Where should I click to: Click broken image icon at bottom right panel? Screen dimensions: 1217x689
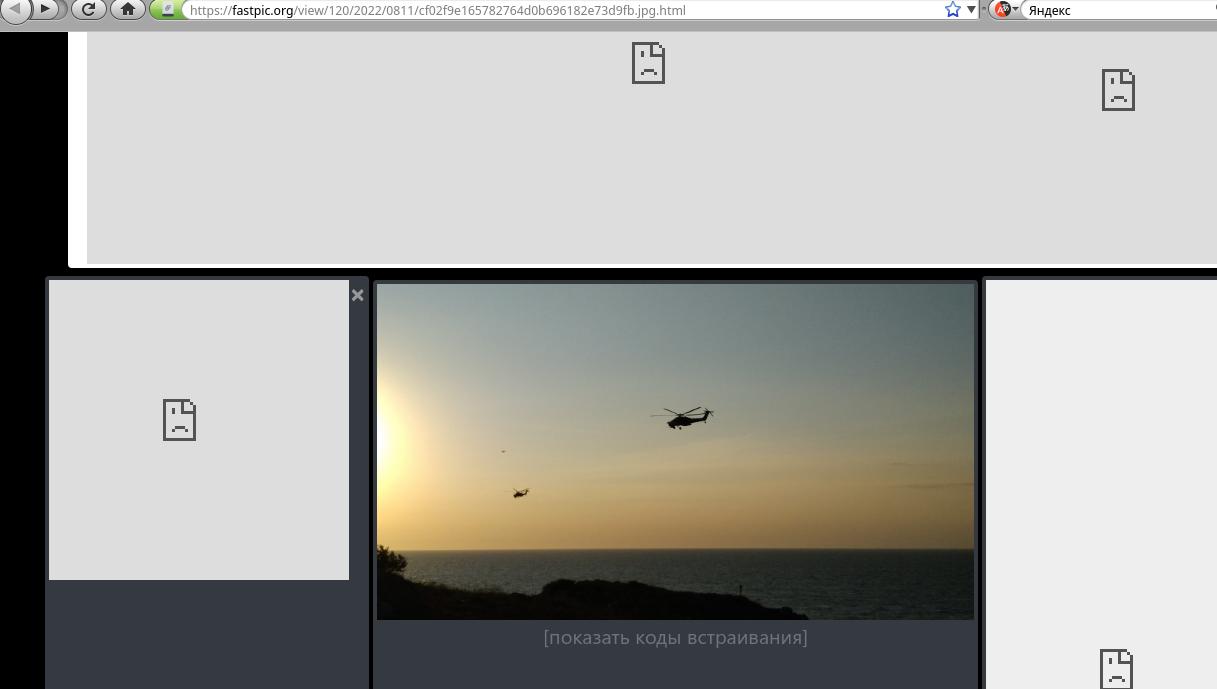[x=1116, y=668]
